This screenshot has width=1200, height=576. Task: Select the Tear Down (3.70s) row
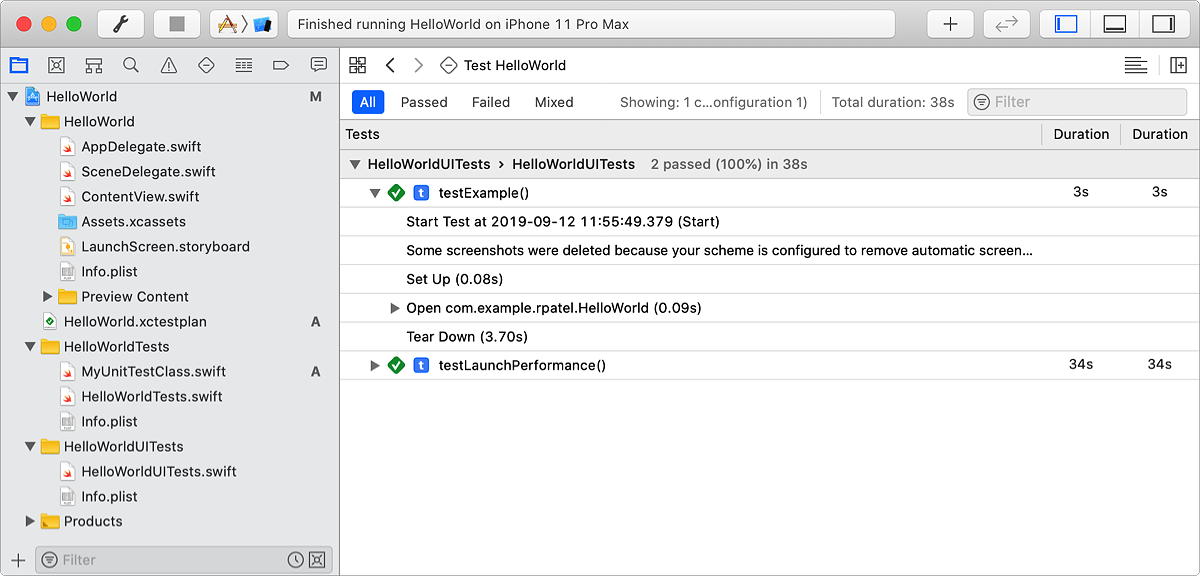770,337
